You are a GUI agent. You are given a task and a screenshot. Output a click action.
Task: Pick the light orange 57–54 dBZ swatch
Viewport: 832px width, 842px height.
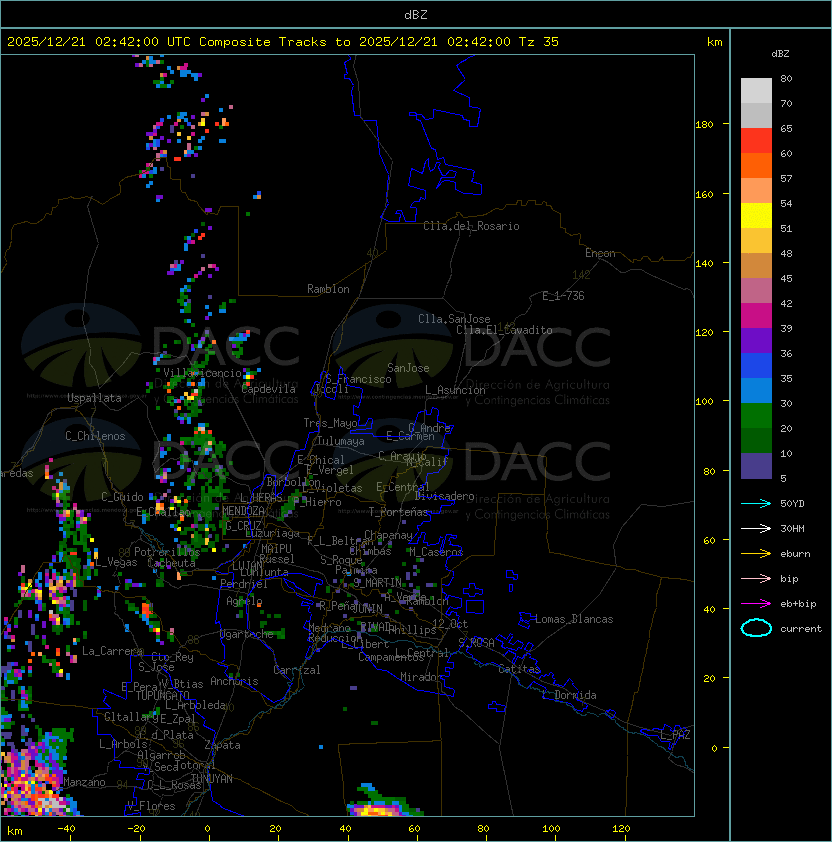pyautogui.click(x=756, y=191)
